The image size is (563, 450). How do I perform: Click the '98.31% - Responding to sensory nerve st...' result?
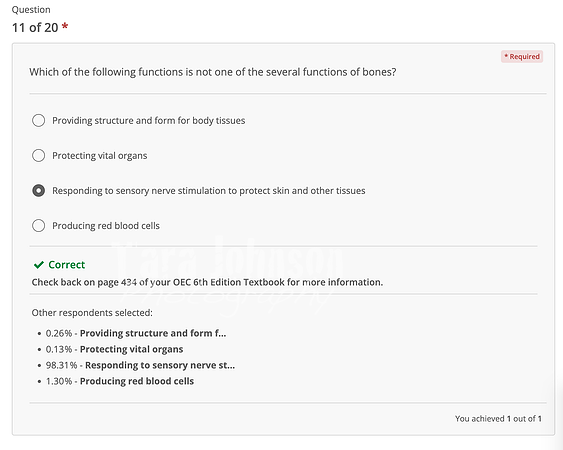coord(140,365)
